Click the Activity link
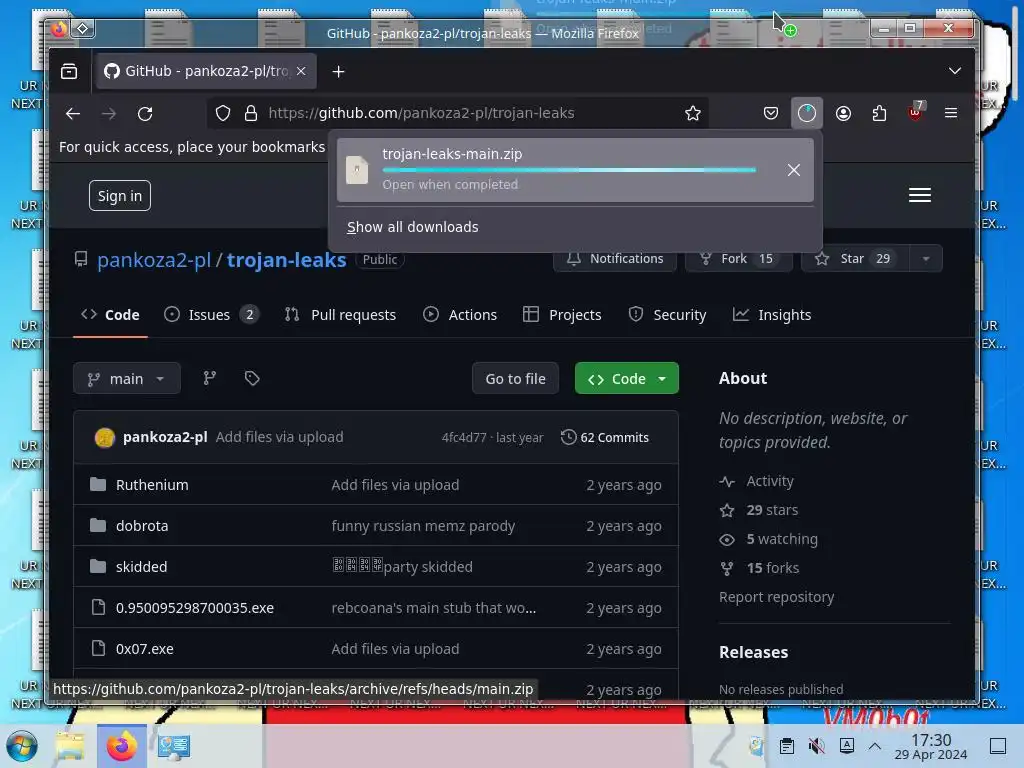The width and height of the screenshot is (1024, 768). coord(770,481)
